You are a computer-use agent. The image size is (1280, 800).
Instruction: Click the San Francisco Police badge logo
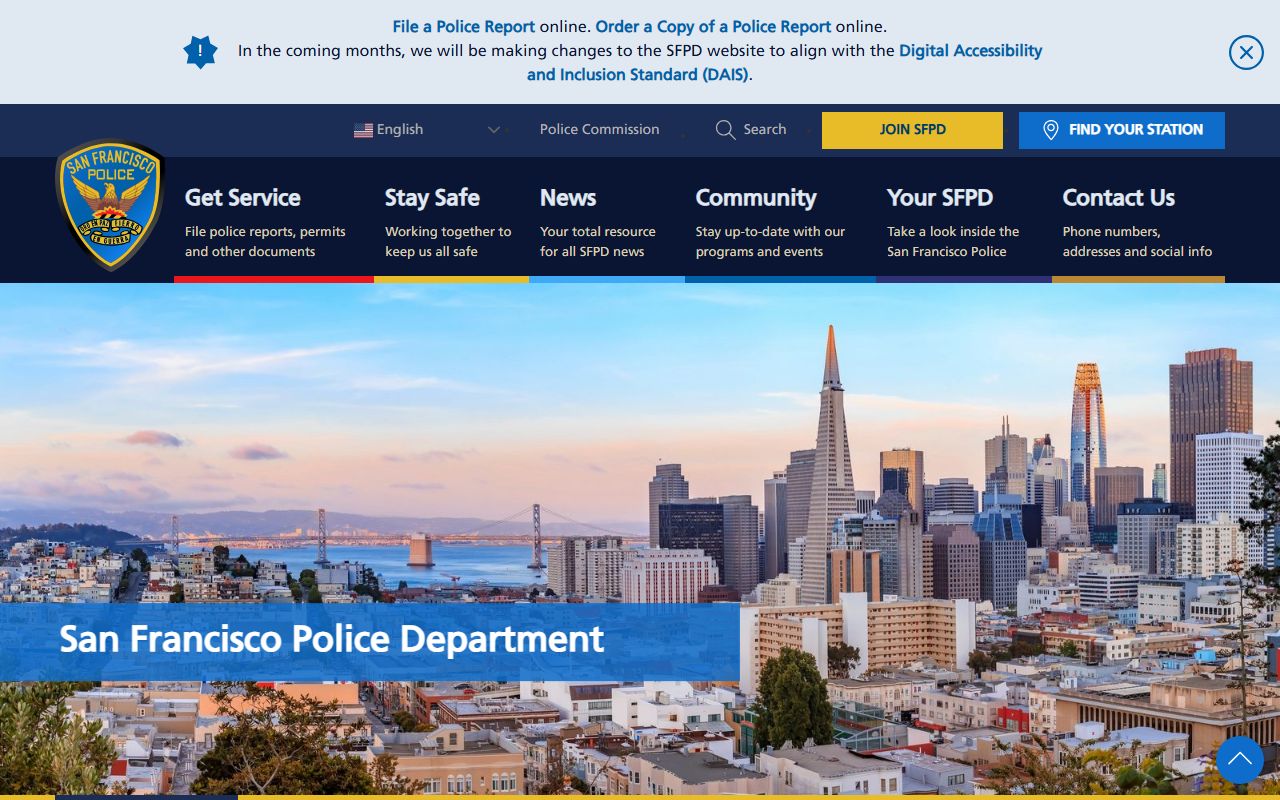[110, 204]
